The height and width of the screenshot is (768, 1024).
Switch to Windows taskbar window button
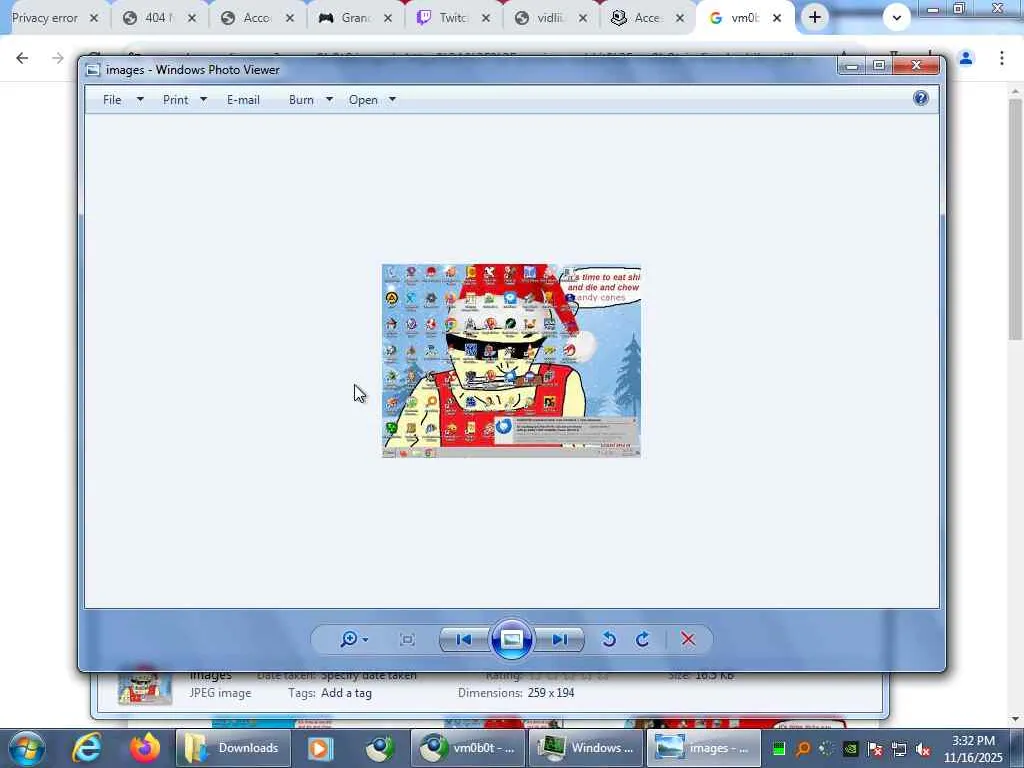click(585, 748)
